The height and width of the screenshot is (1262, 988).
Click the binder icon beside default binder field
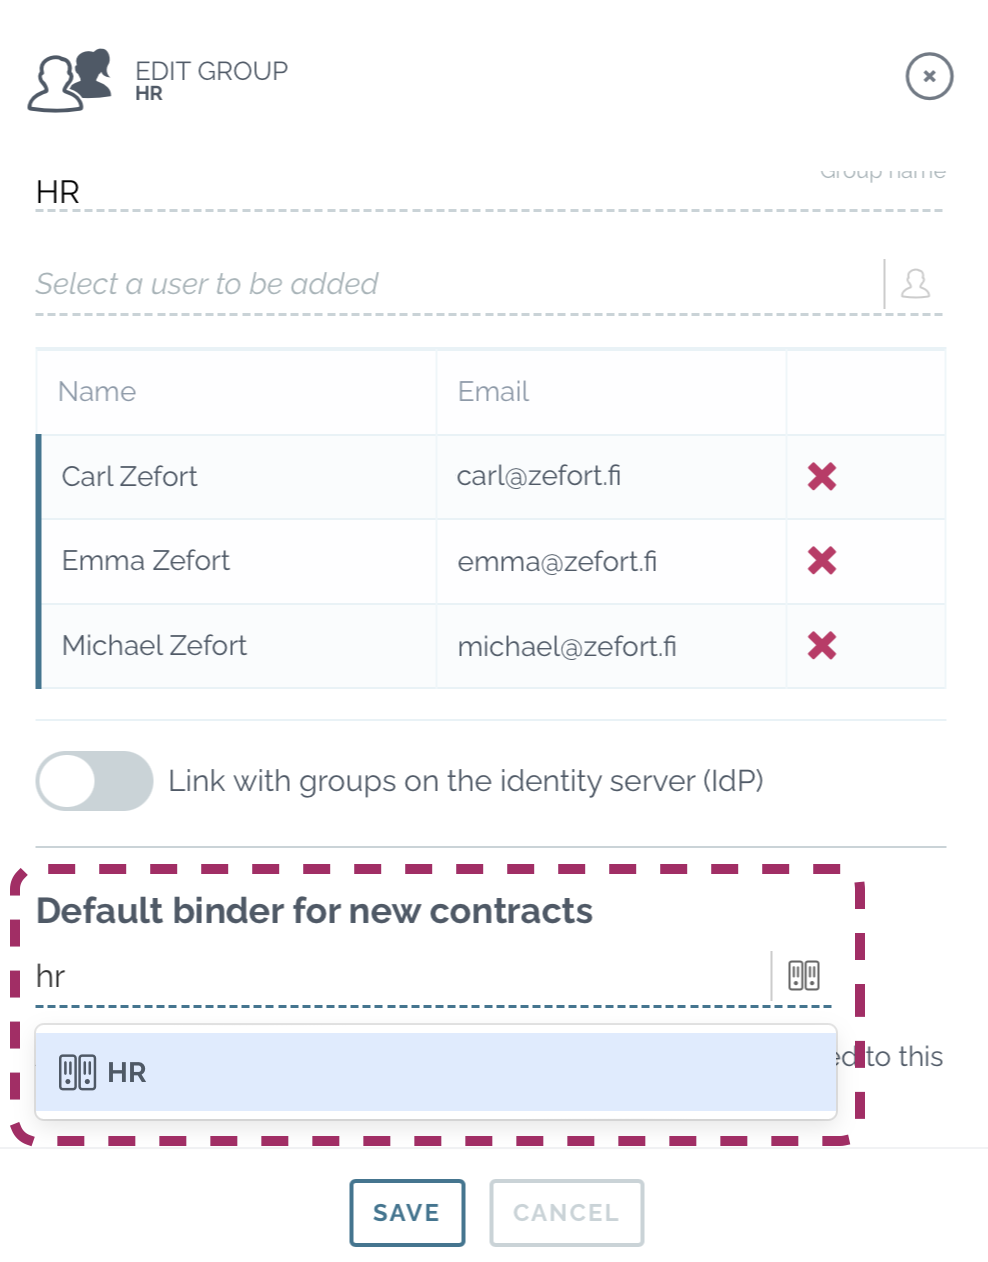[x=804, y=975]
